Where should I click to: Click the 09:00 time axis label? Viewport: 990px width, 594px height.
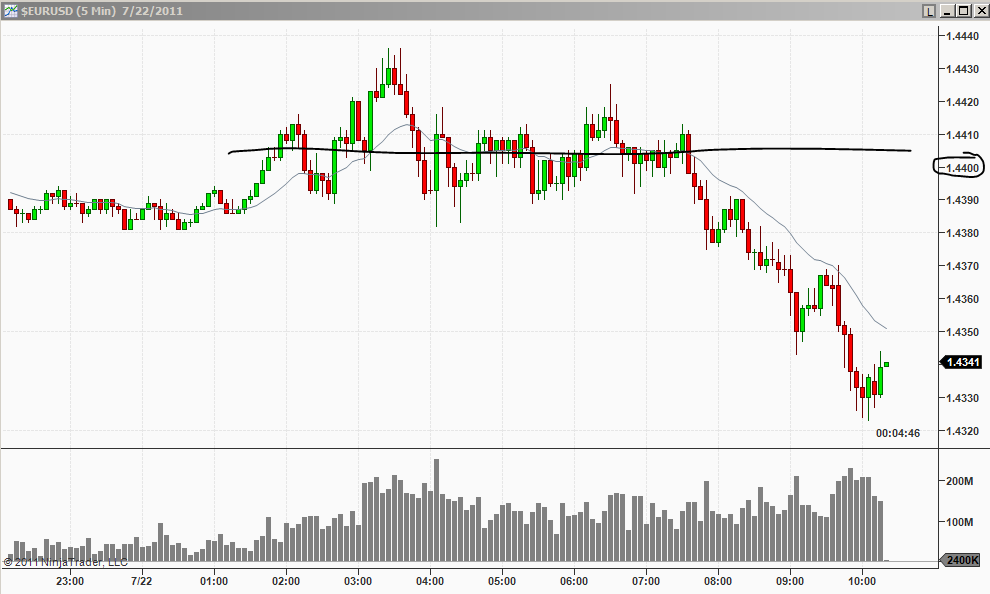pos(790,581)
